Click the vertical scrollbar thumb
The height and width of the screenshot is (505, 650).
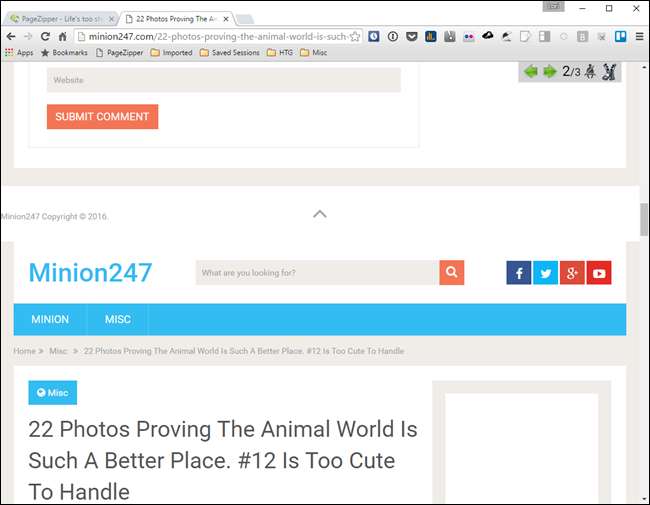644,219
